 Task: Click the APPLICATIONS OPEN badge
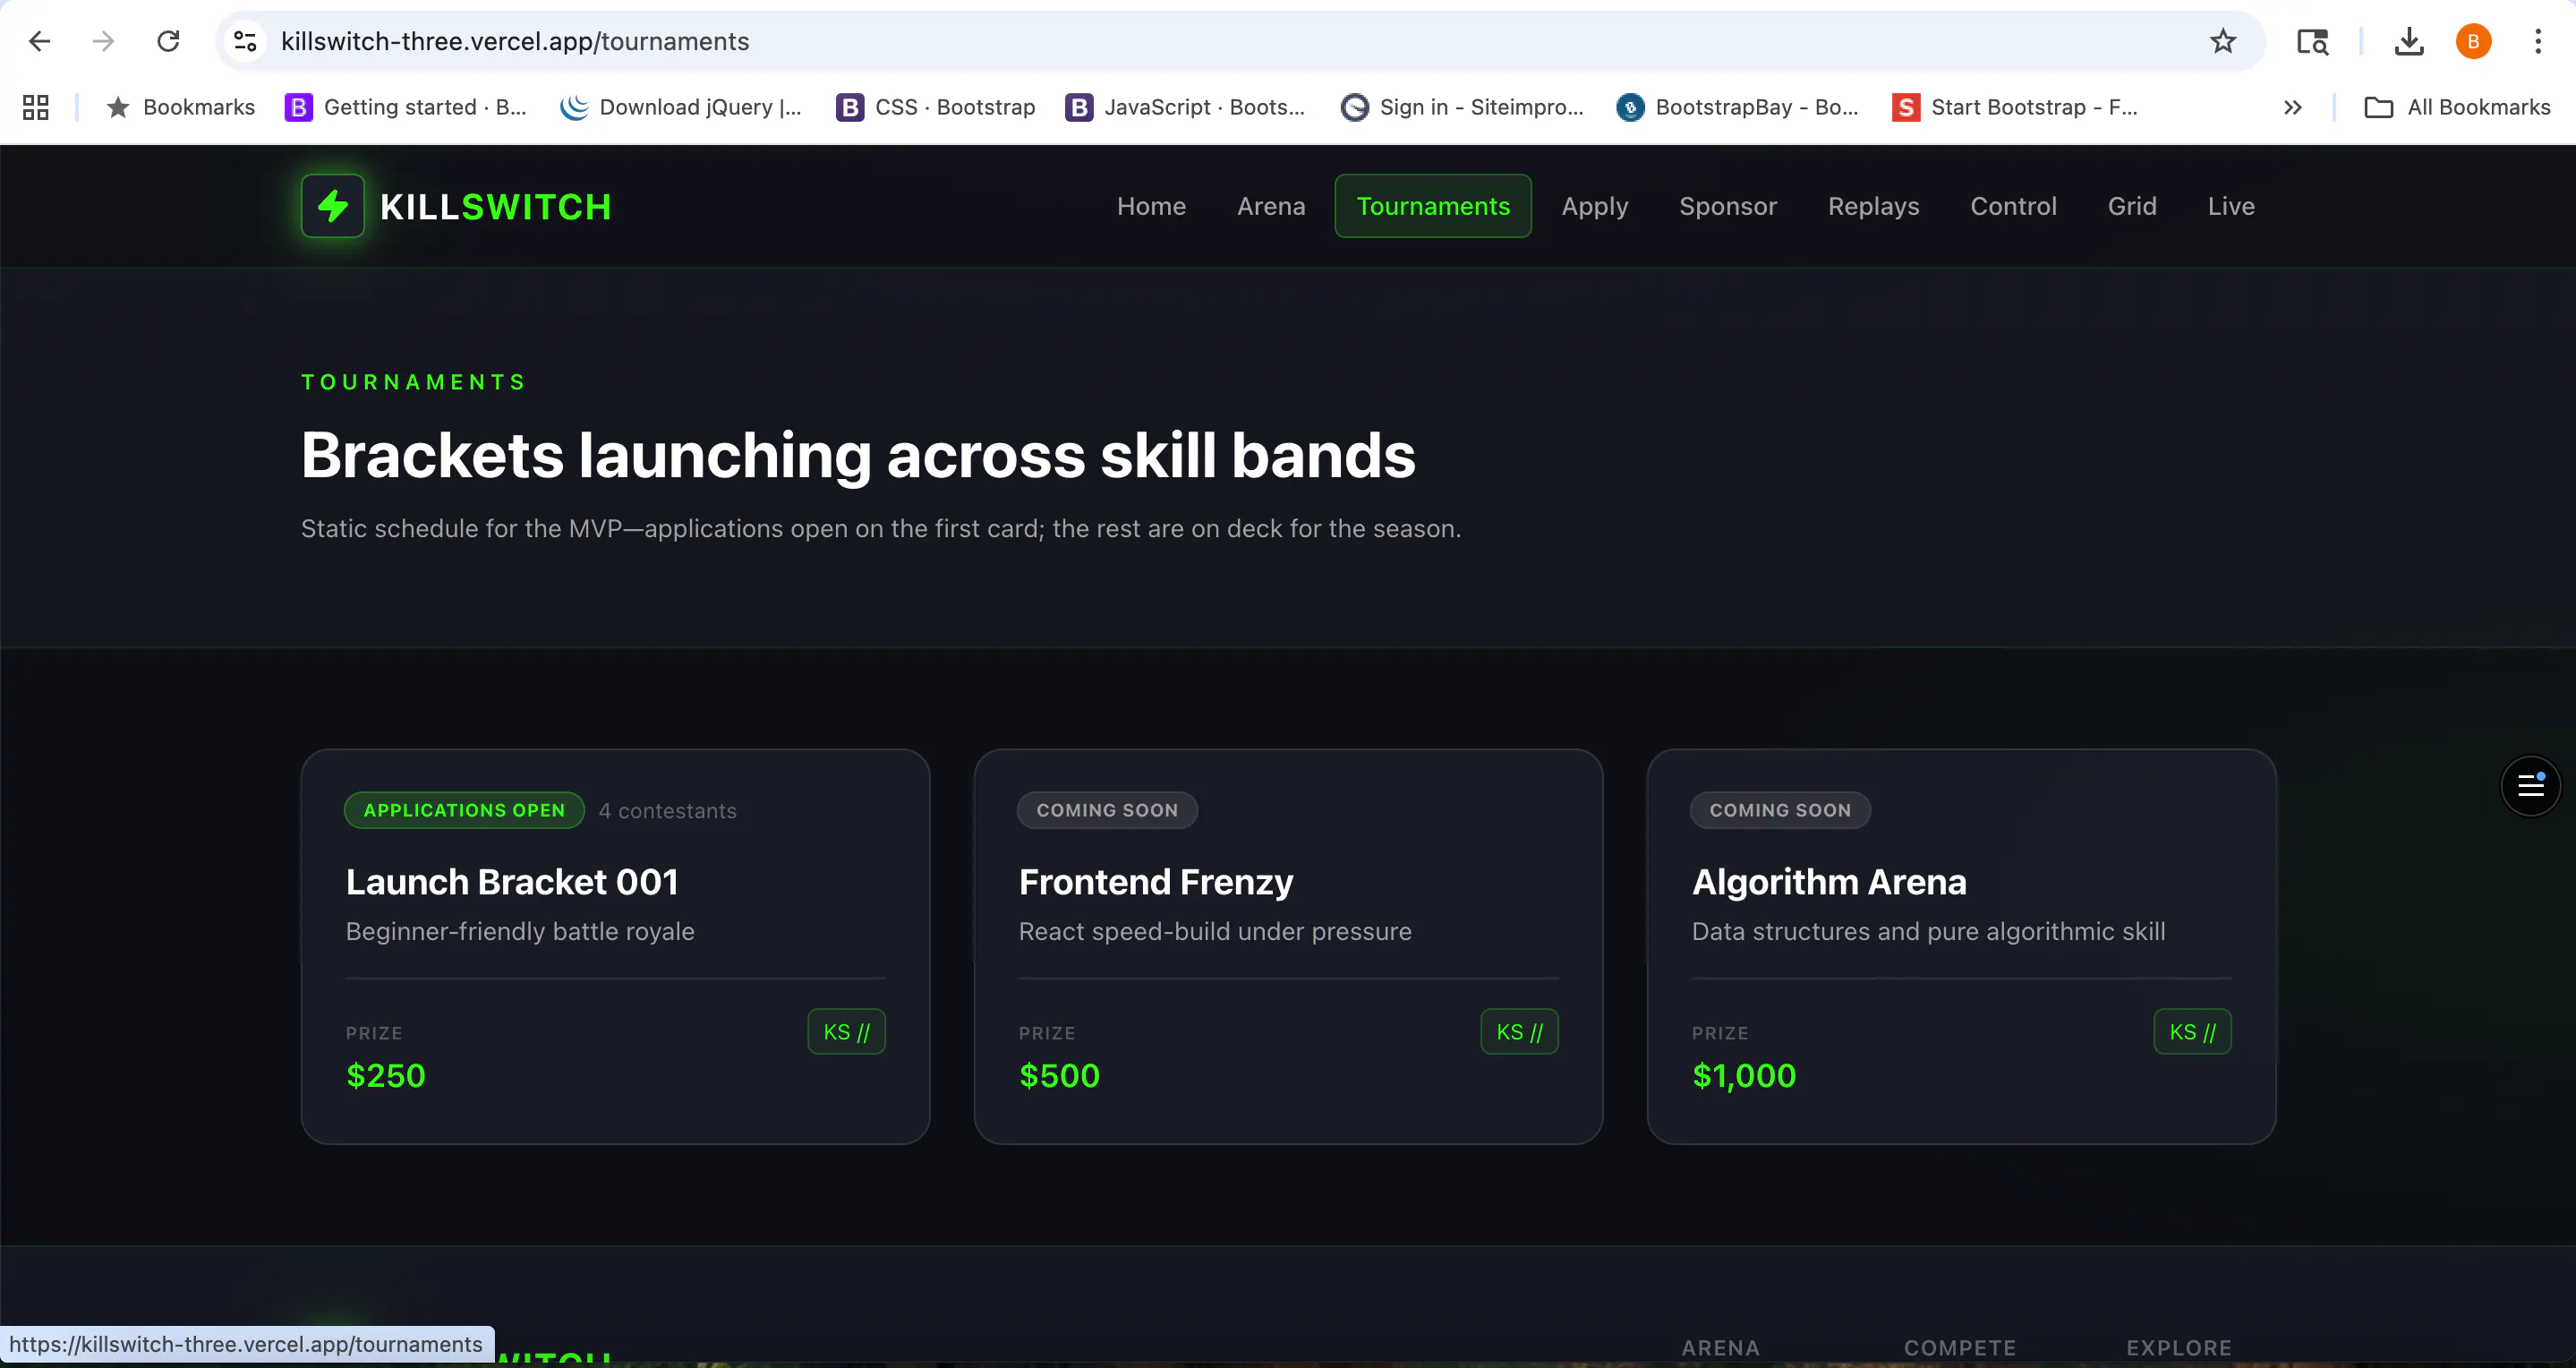(464, 810)
